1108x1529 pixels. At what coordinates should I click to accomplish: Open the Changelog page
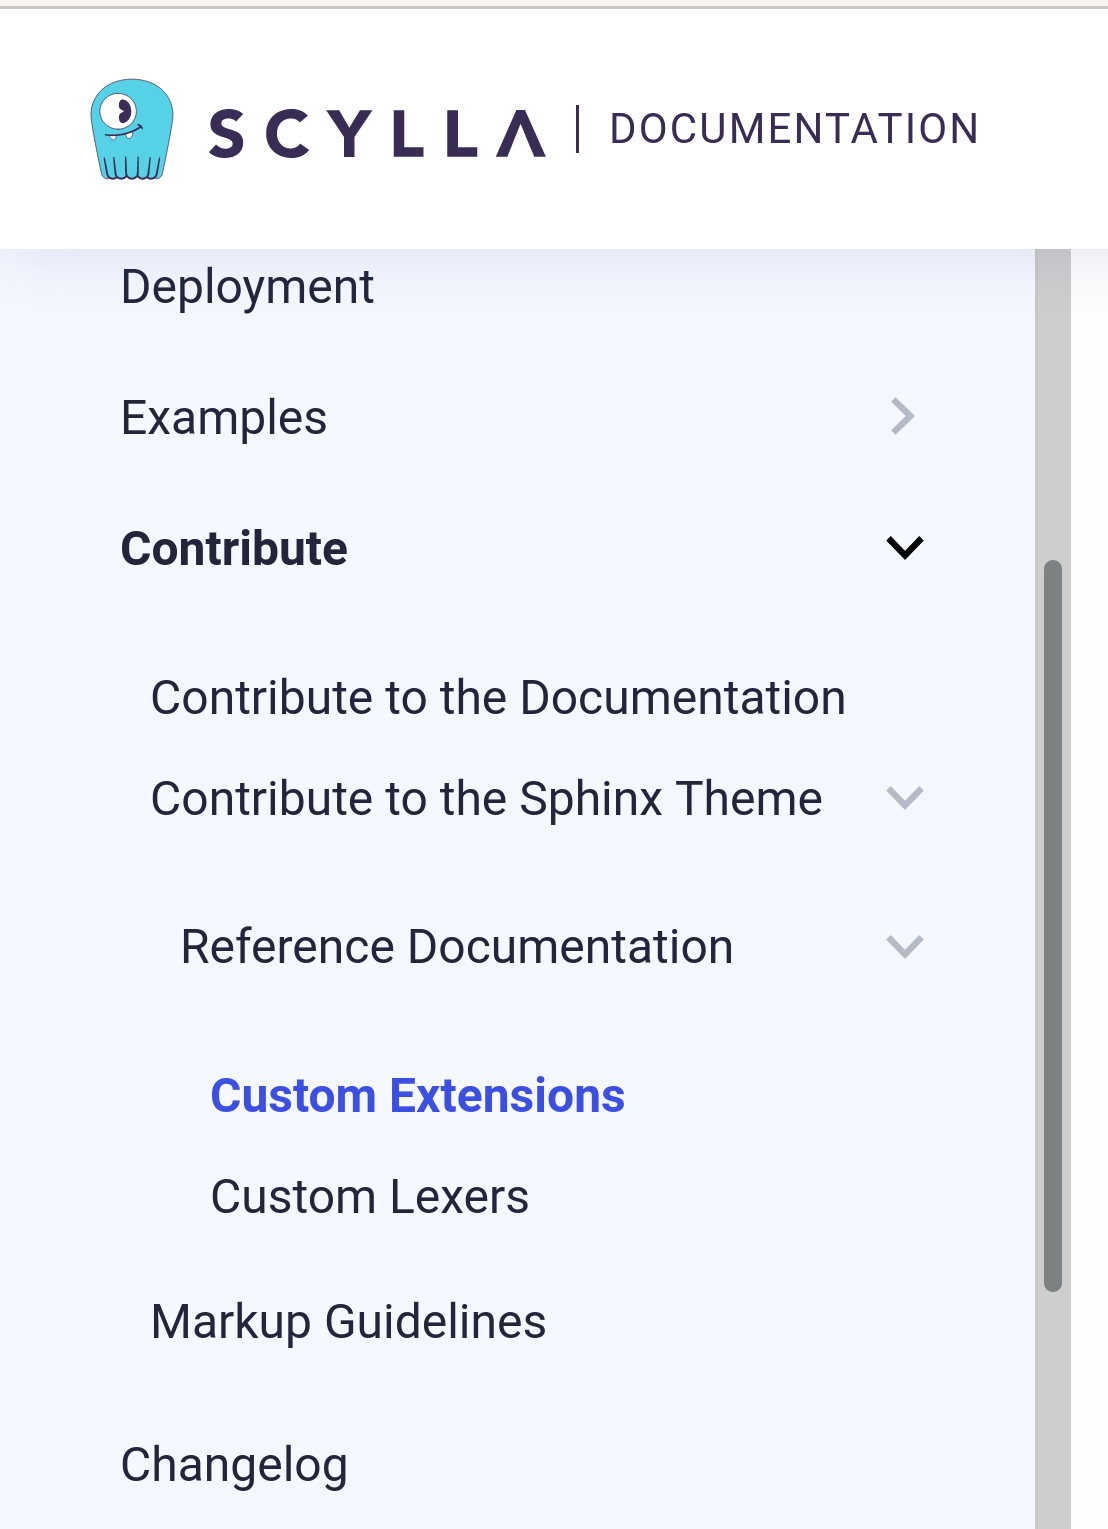[232, 1464]
